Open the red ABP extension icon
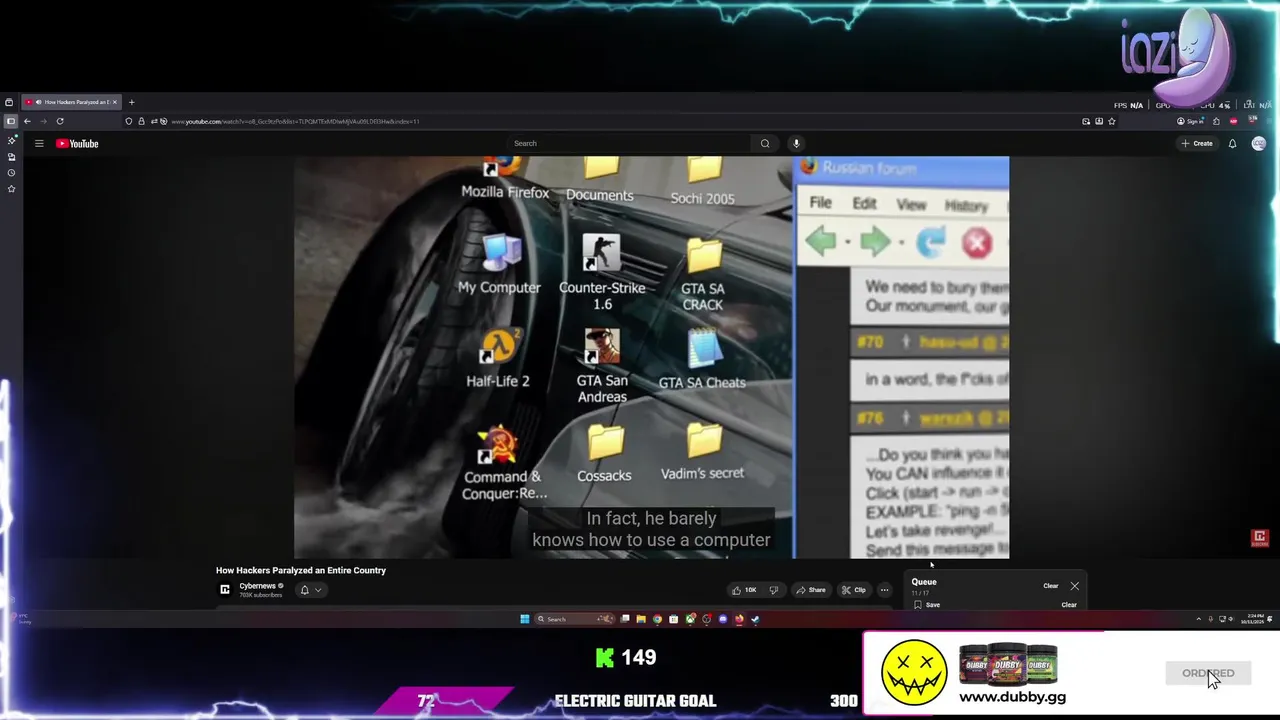This screenshot has height=720, width=1280. coord(1233,121)
